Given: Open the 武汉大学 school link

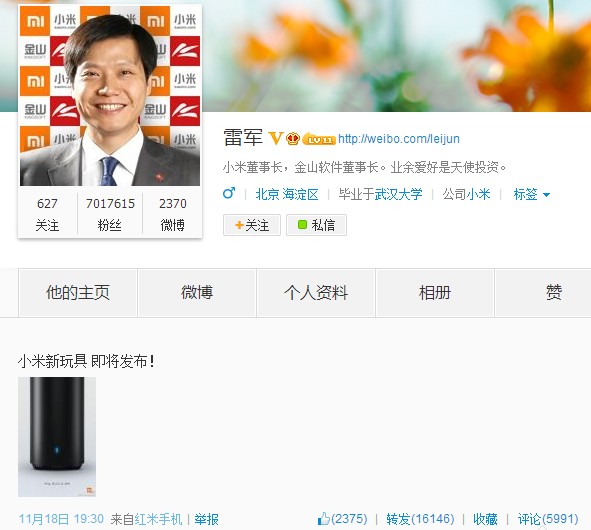Looking at the screenshot, I should coord(398,195).
